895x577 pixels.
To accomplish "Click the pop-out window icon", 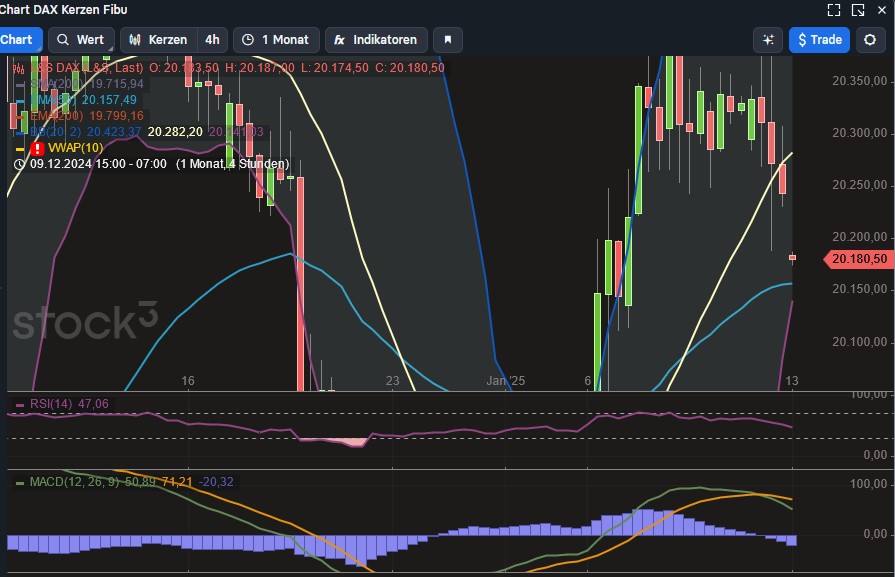I will 860,9.
